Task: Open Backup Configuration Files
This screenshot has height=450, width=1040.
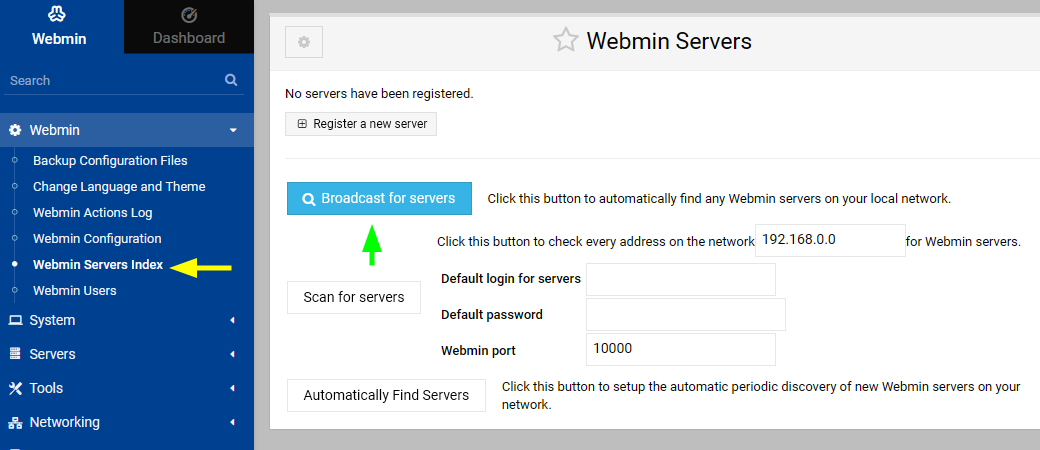Action: (110, 161)
